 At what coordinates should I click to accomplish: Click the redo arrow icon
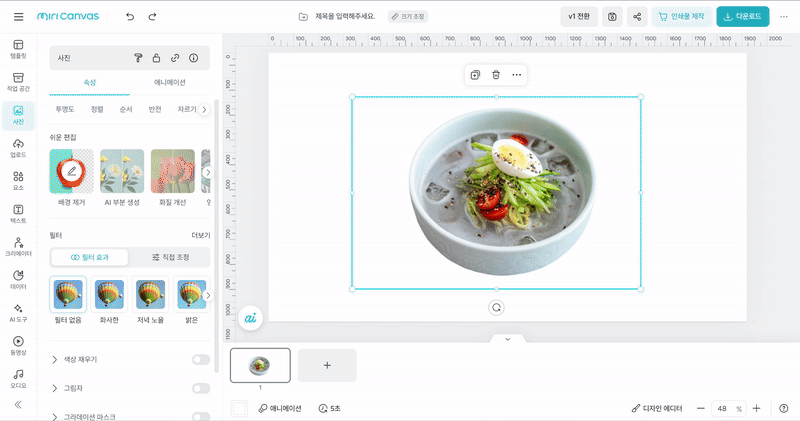coord(152,17)
